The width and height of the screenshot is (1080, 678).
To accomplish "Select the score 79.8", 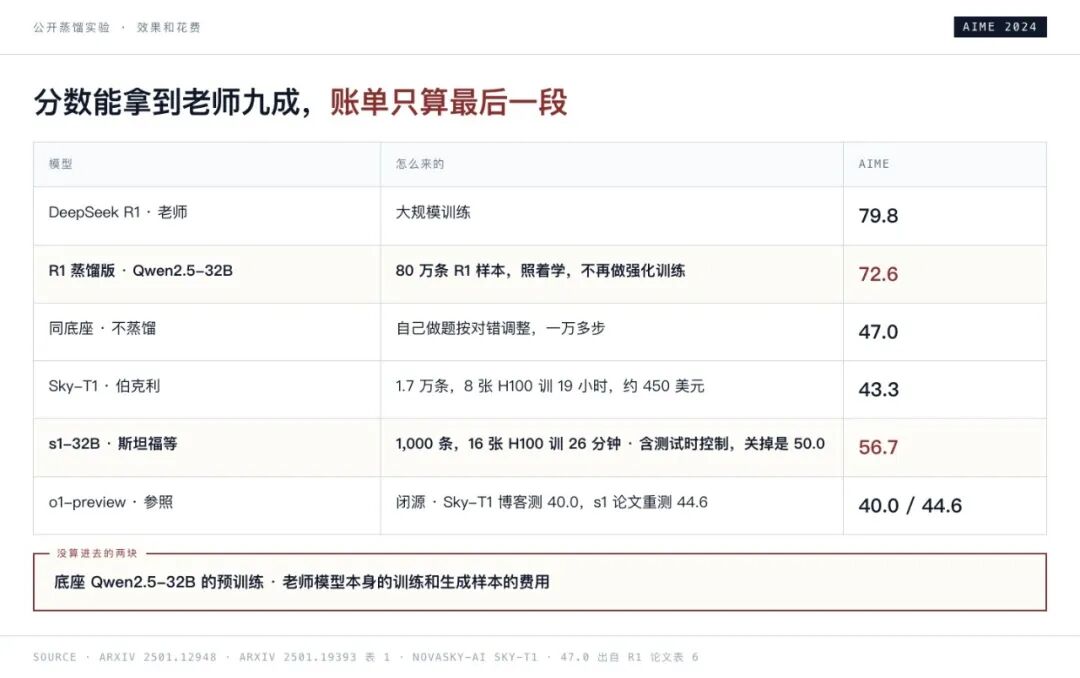I will pos(878,216).
